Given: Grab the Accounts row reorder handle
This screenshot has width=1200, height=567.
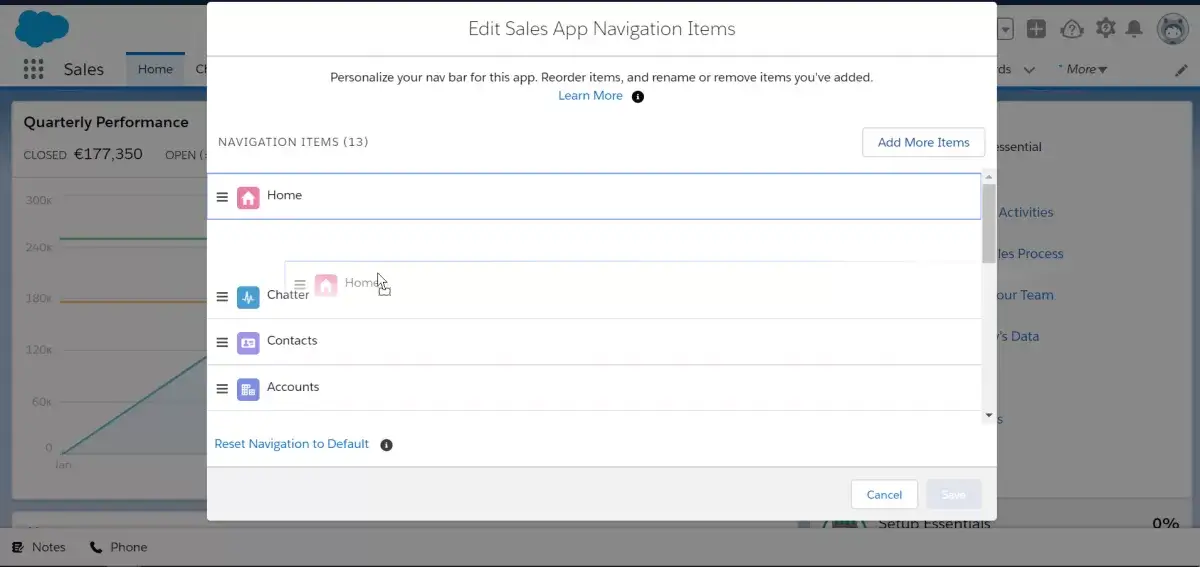Looking at the screenshot, I should (x=222, y=388).
